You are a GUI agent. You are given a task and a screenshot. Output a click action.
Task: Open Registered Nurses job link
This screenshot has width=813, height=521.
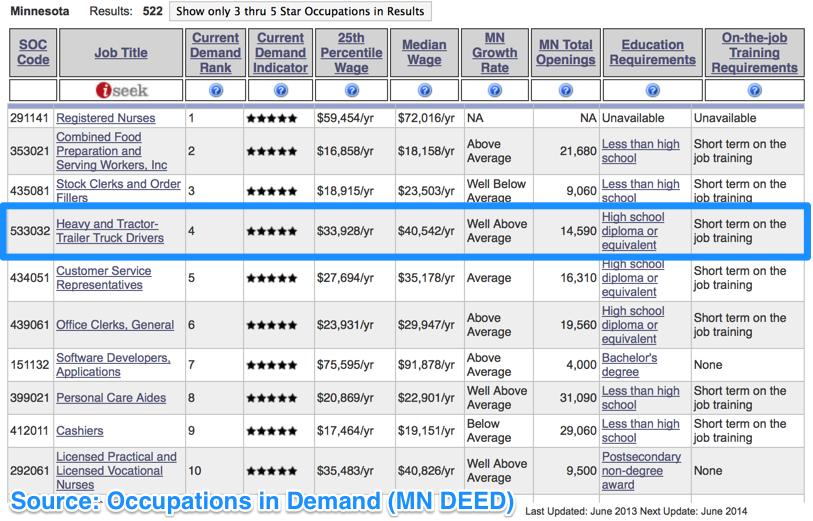pos(106,118)
